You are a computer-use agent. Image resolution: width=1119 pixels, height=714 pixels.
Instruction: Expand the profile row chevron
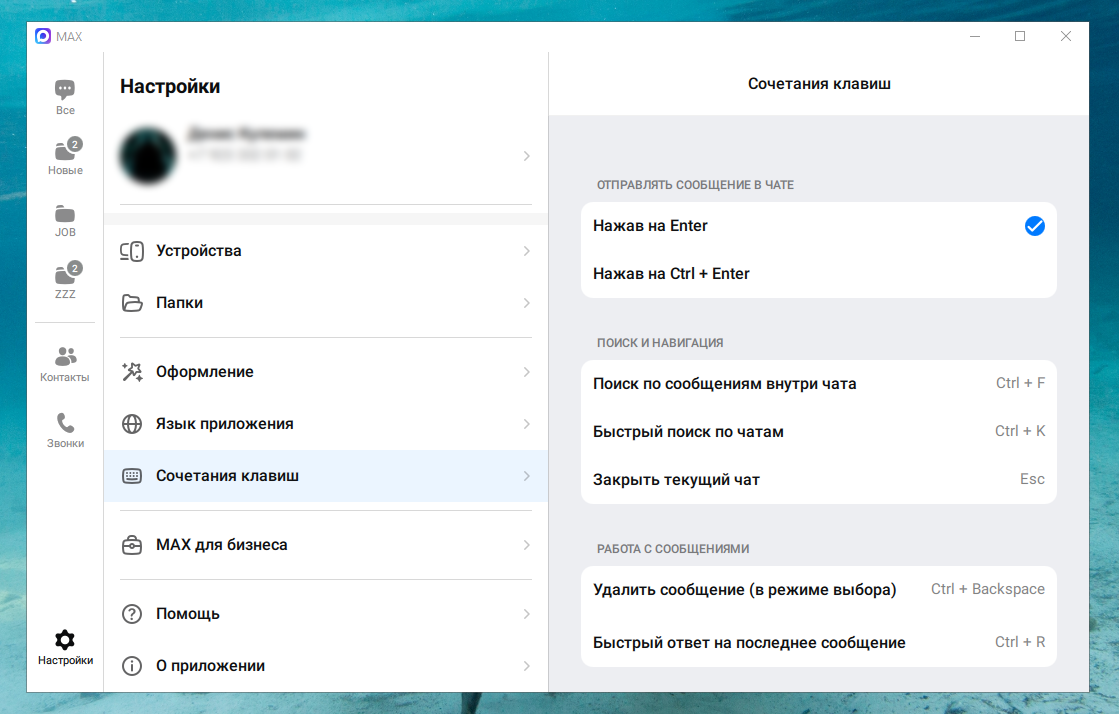pyautogui.click(x=526, y=156)
